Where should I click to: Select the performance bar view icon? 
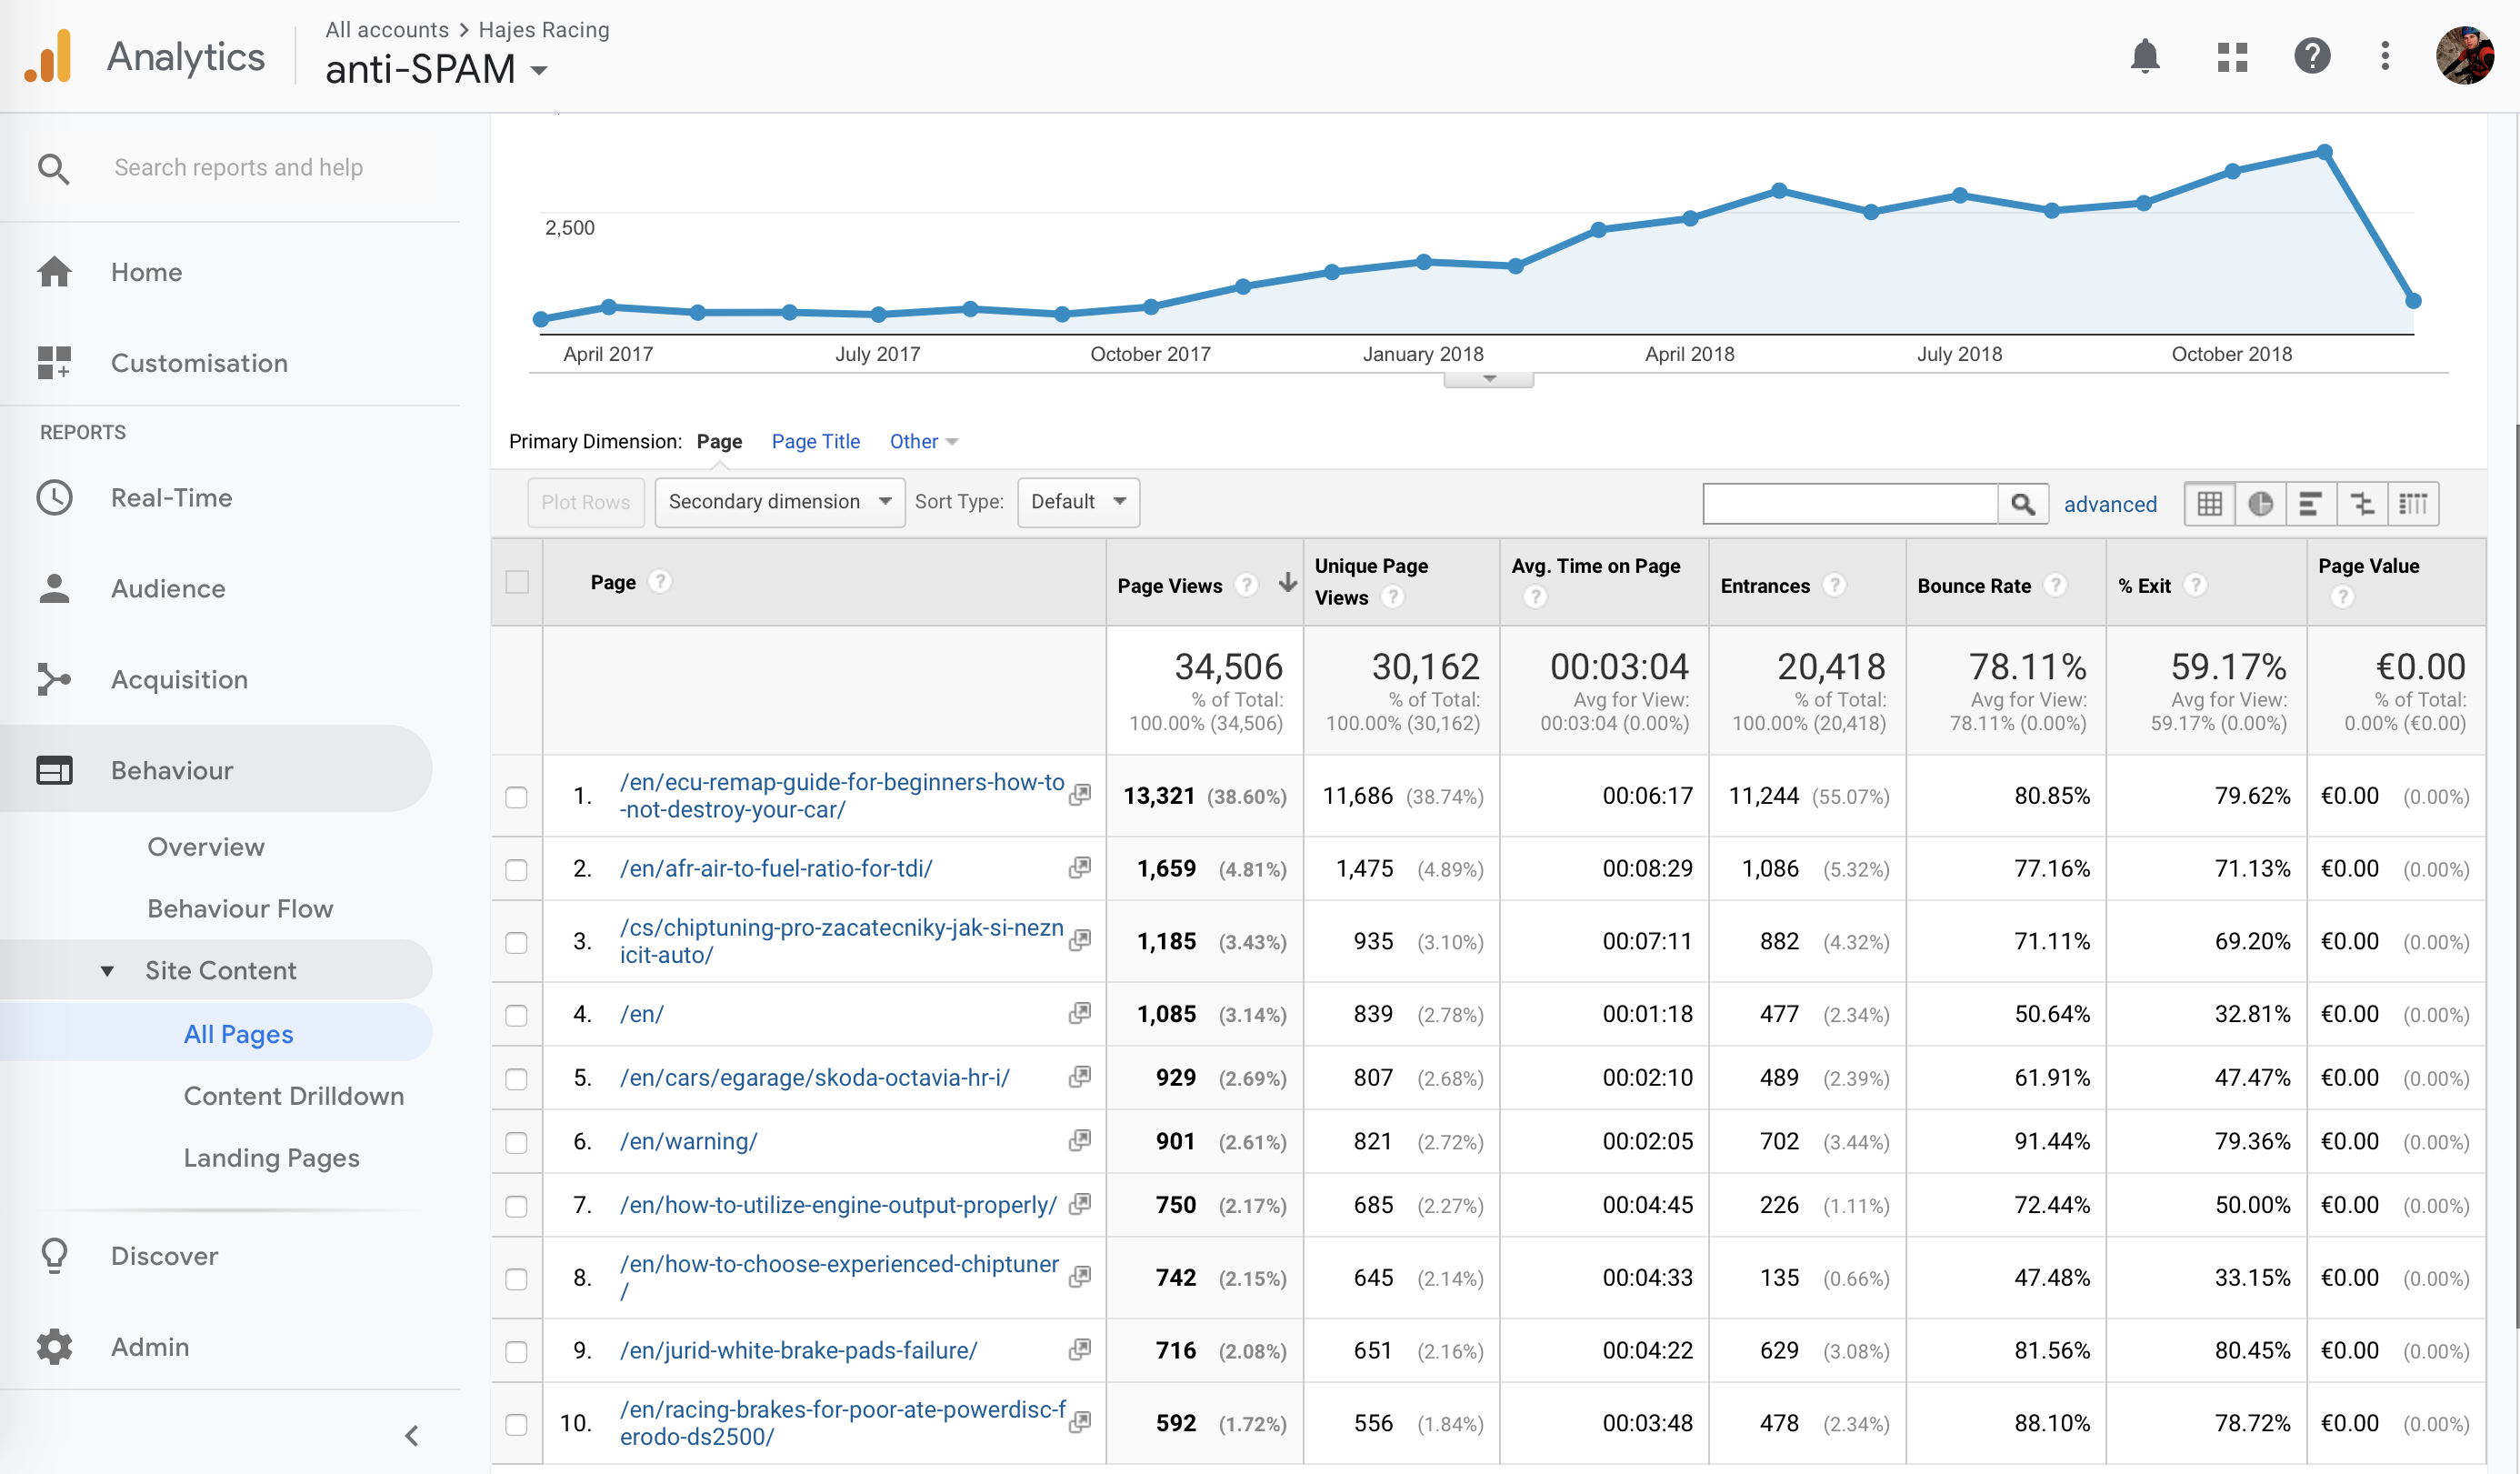coord(2310,503)
